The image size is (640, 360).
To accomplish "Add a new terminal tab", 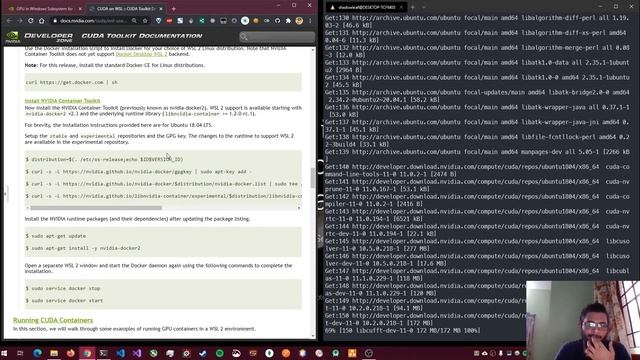I will click(x=413, y=7).
